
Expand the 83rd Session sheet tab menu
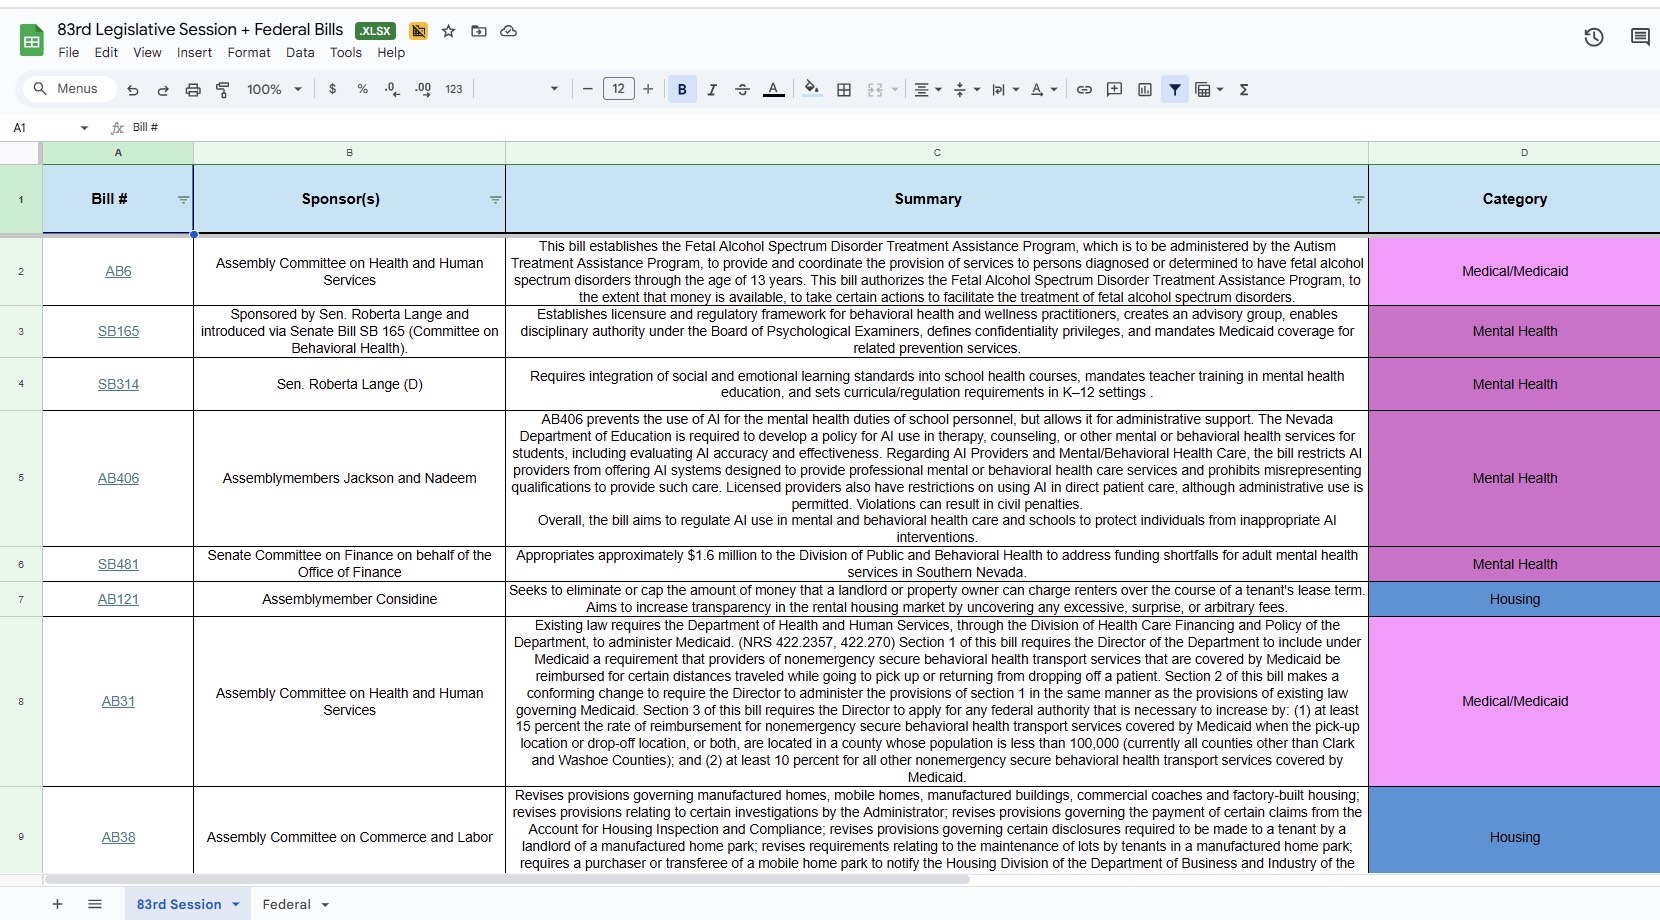pyautogui.click(x=236, y=904)
